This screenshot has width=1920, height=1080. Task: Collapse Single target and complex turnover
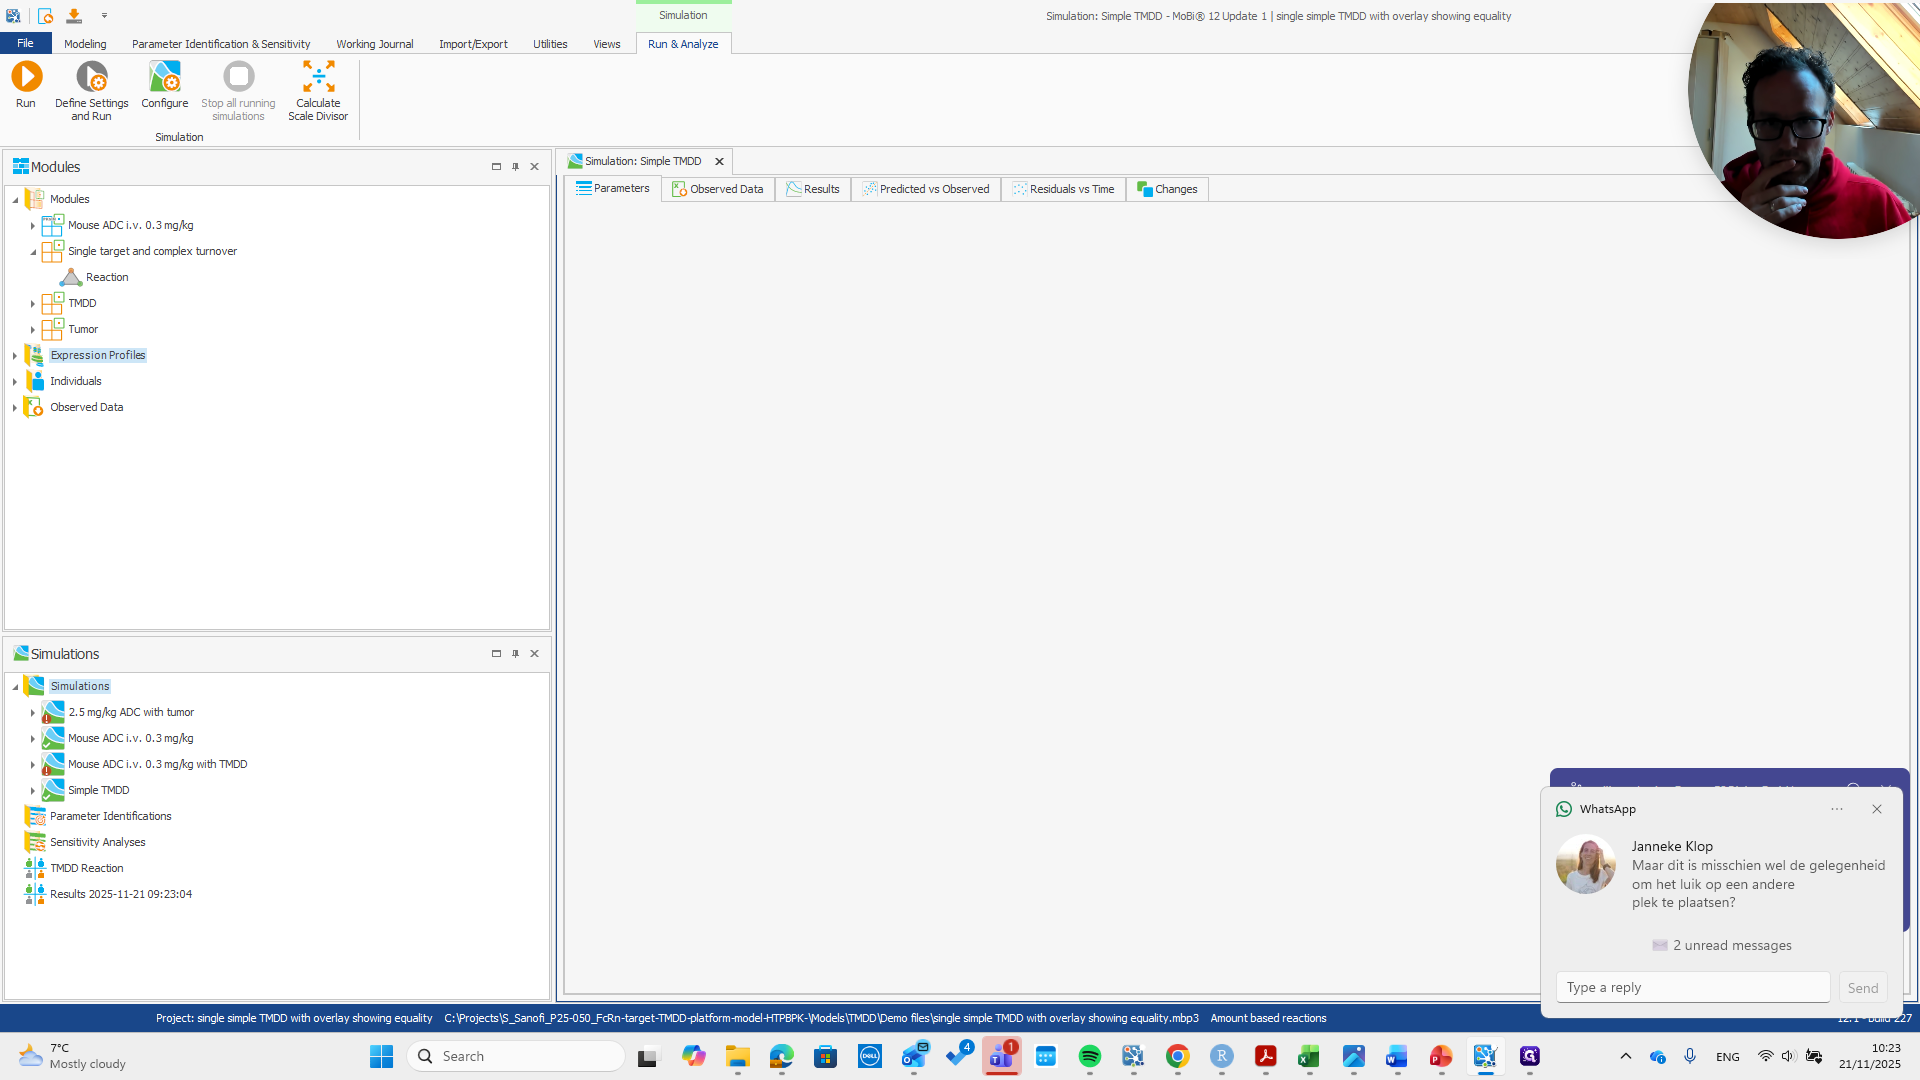33,252
